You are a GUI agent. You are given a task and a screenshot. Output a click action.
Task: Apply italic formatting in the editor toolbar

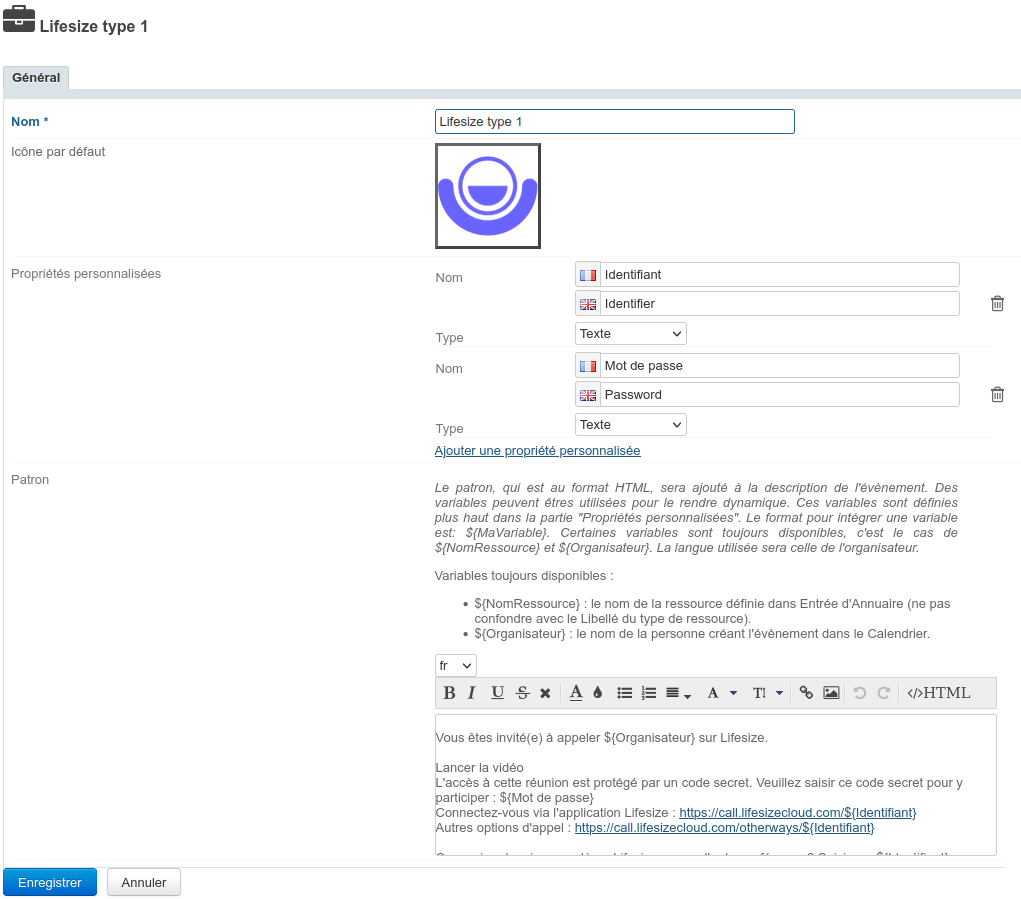(x=472, y=693)
